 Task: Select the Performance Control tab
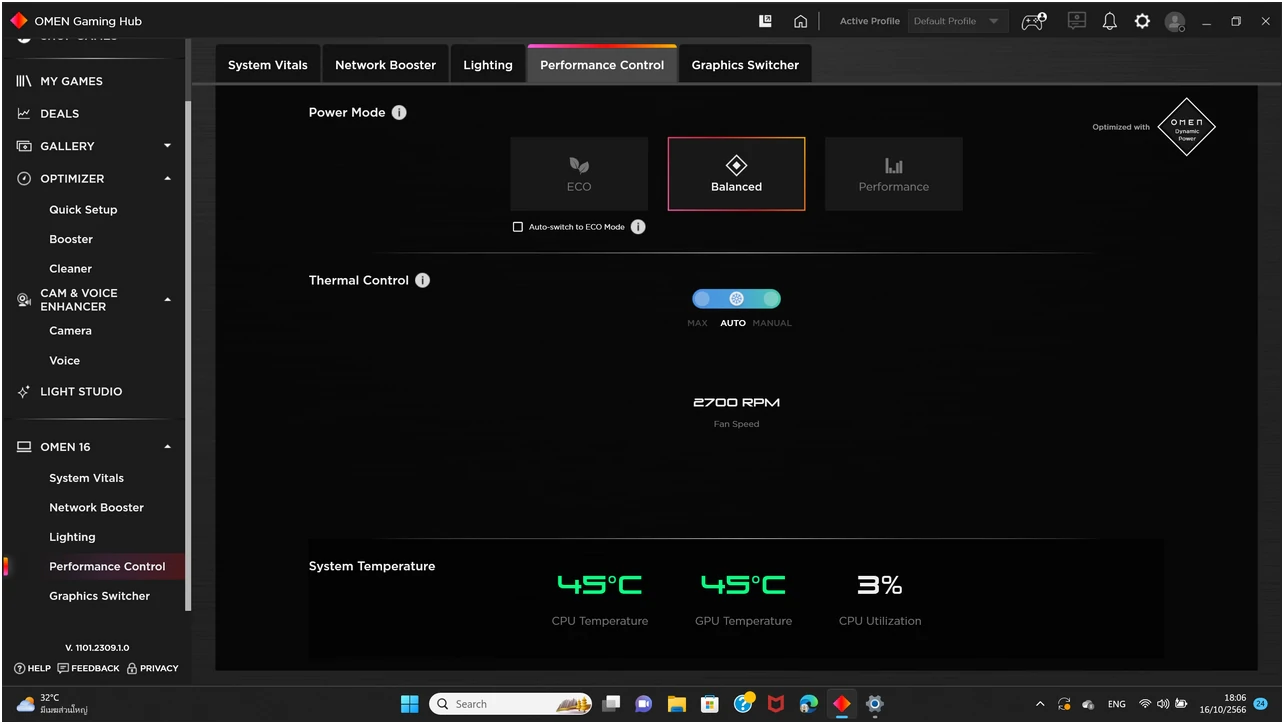pos(602,64)
